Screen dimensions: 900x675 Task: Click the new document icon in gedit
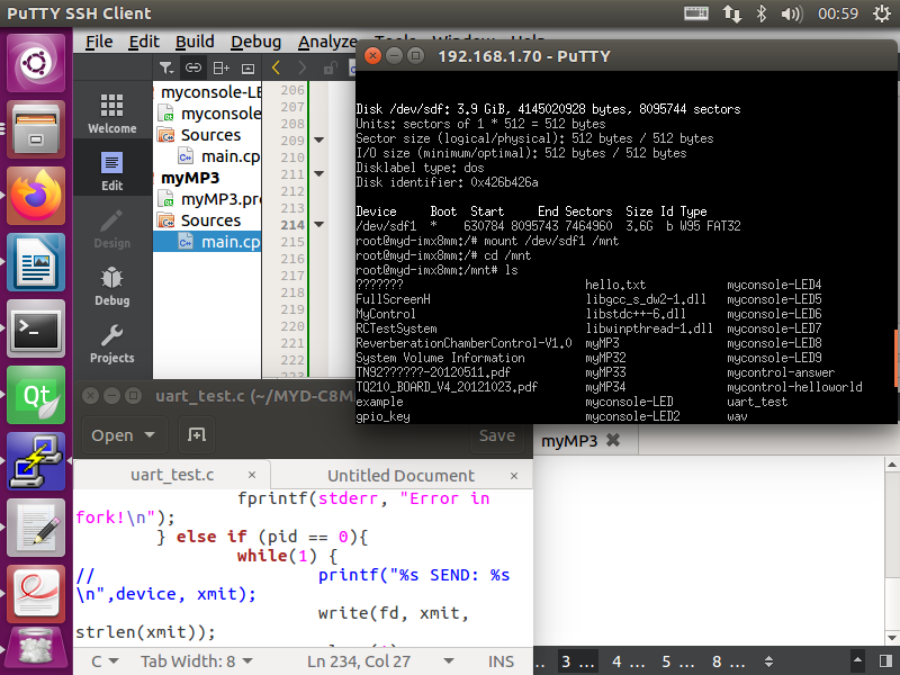pyautogui.click(x=197, y=435)
